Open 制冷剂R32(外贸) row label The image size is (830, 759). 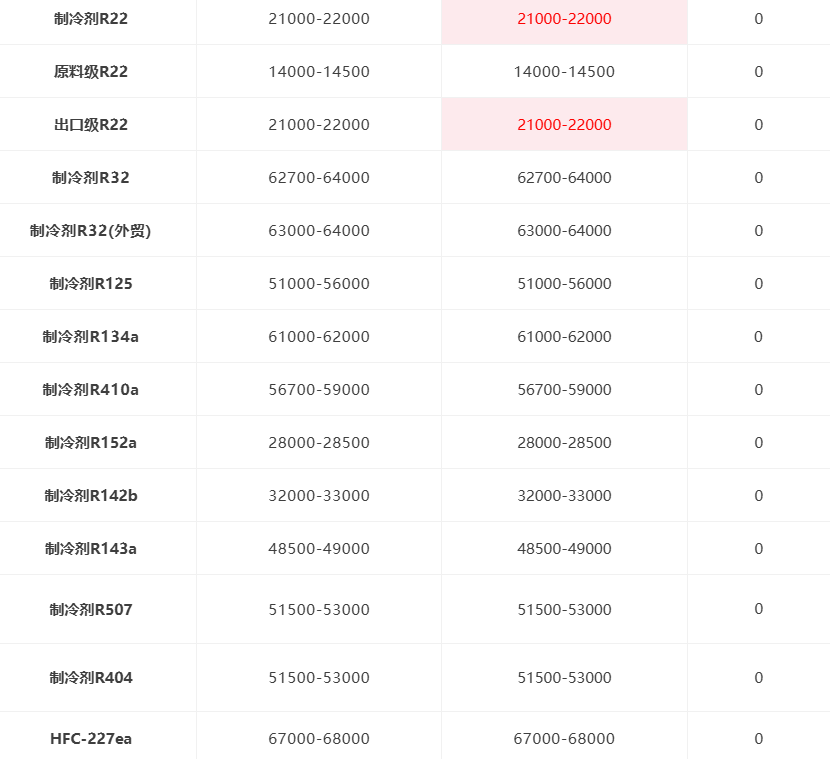tap(91, 231)
